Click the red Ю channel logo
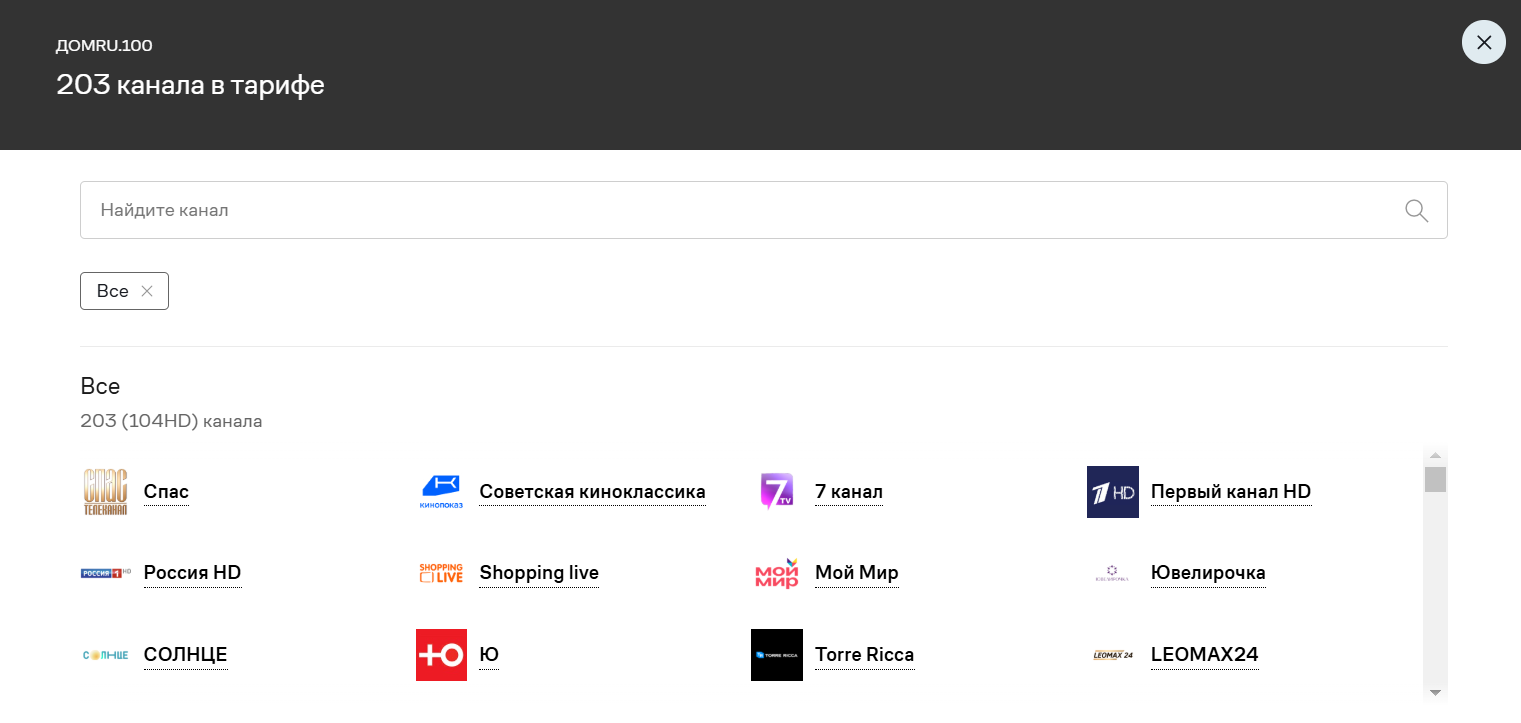The width and height of the screenshot is (1521, 723). 441,655
